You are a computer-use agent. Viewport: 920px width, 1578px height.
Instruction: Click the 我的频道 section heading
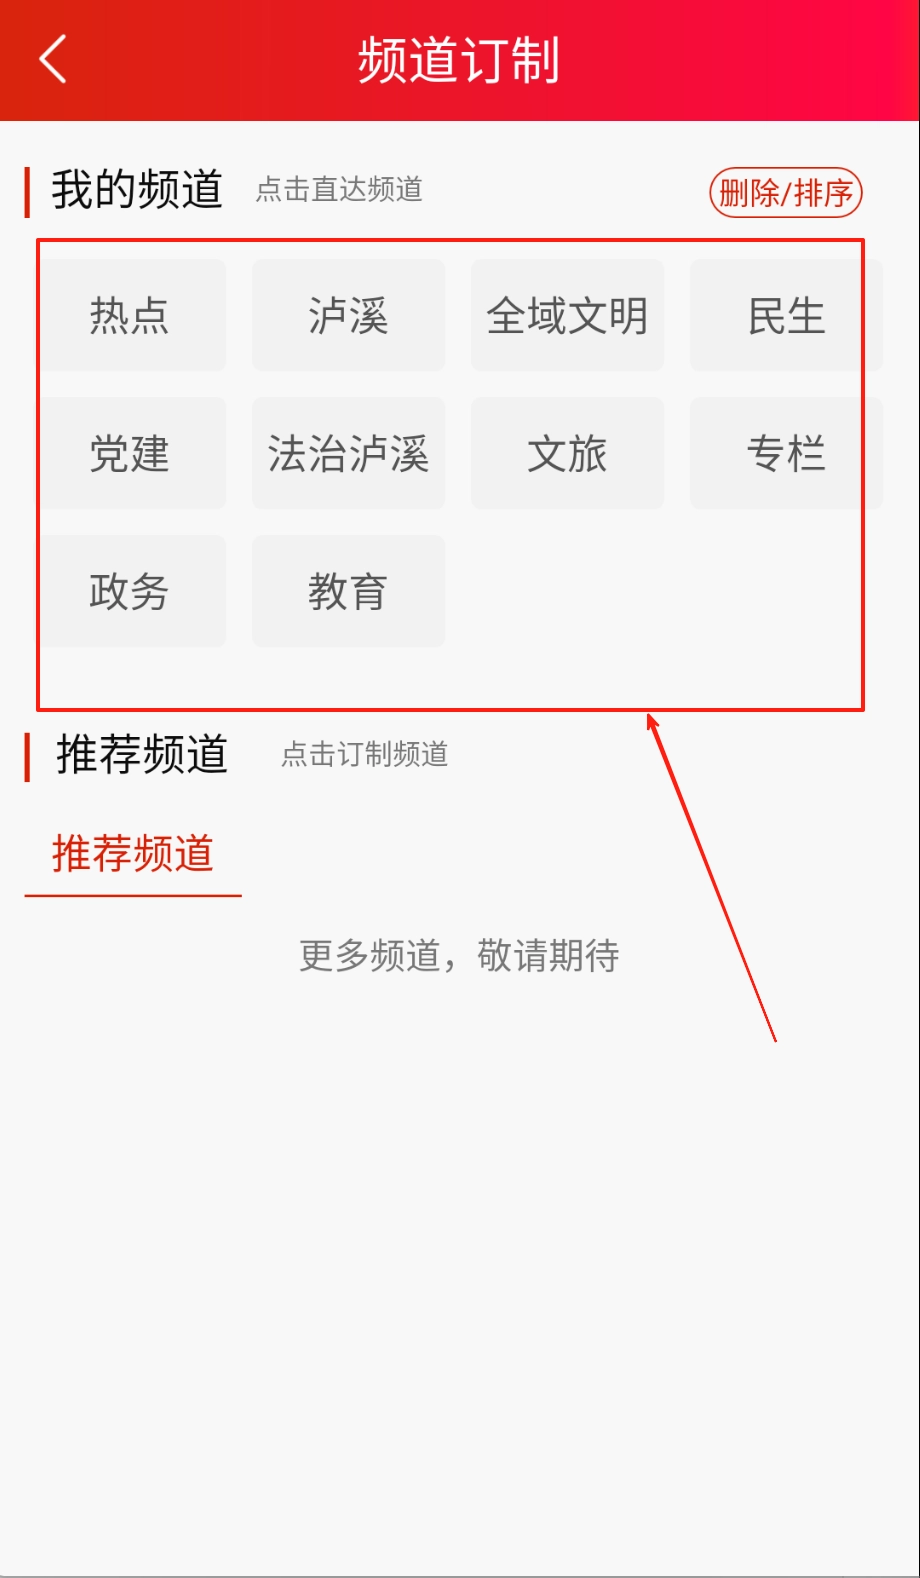(137, 190)
